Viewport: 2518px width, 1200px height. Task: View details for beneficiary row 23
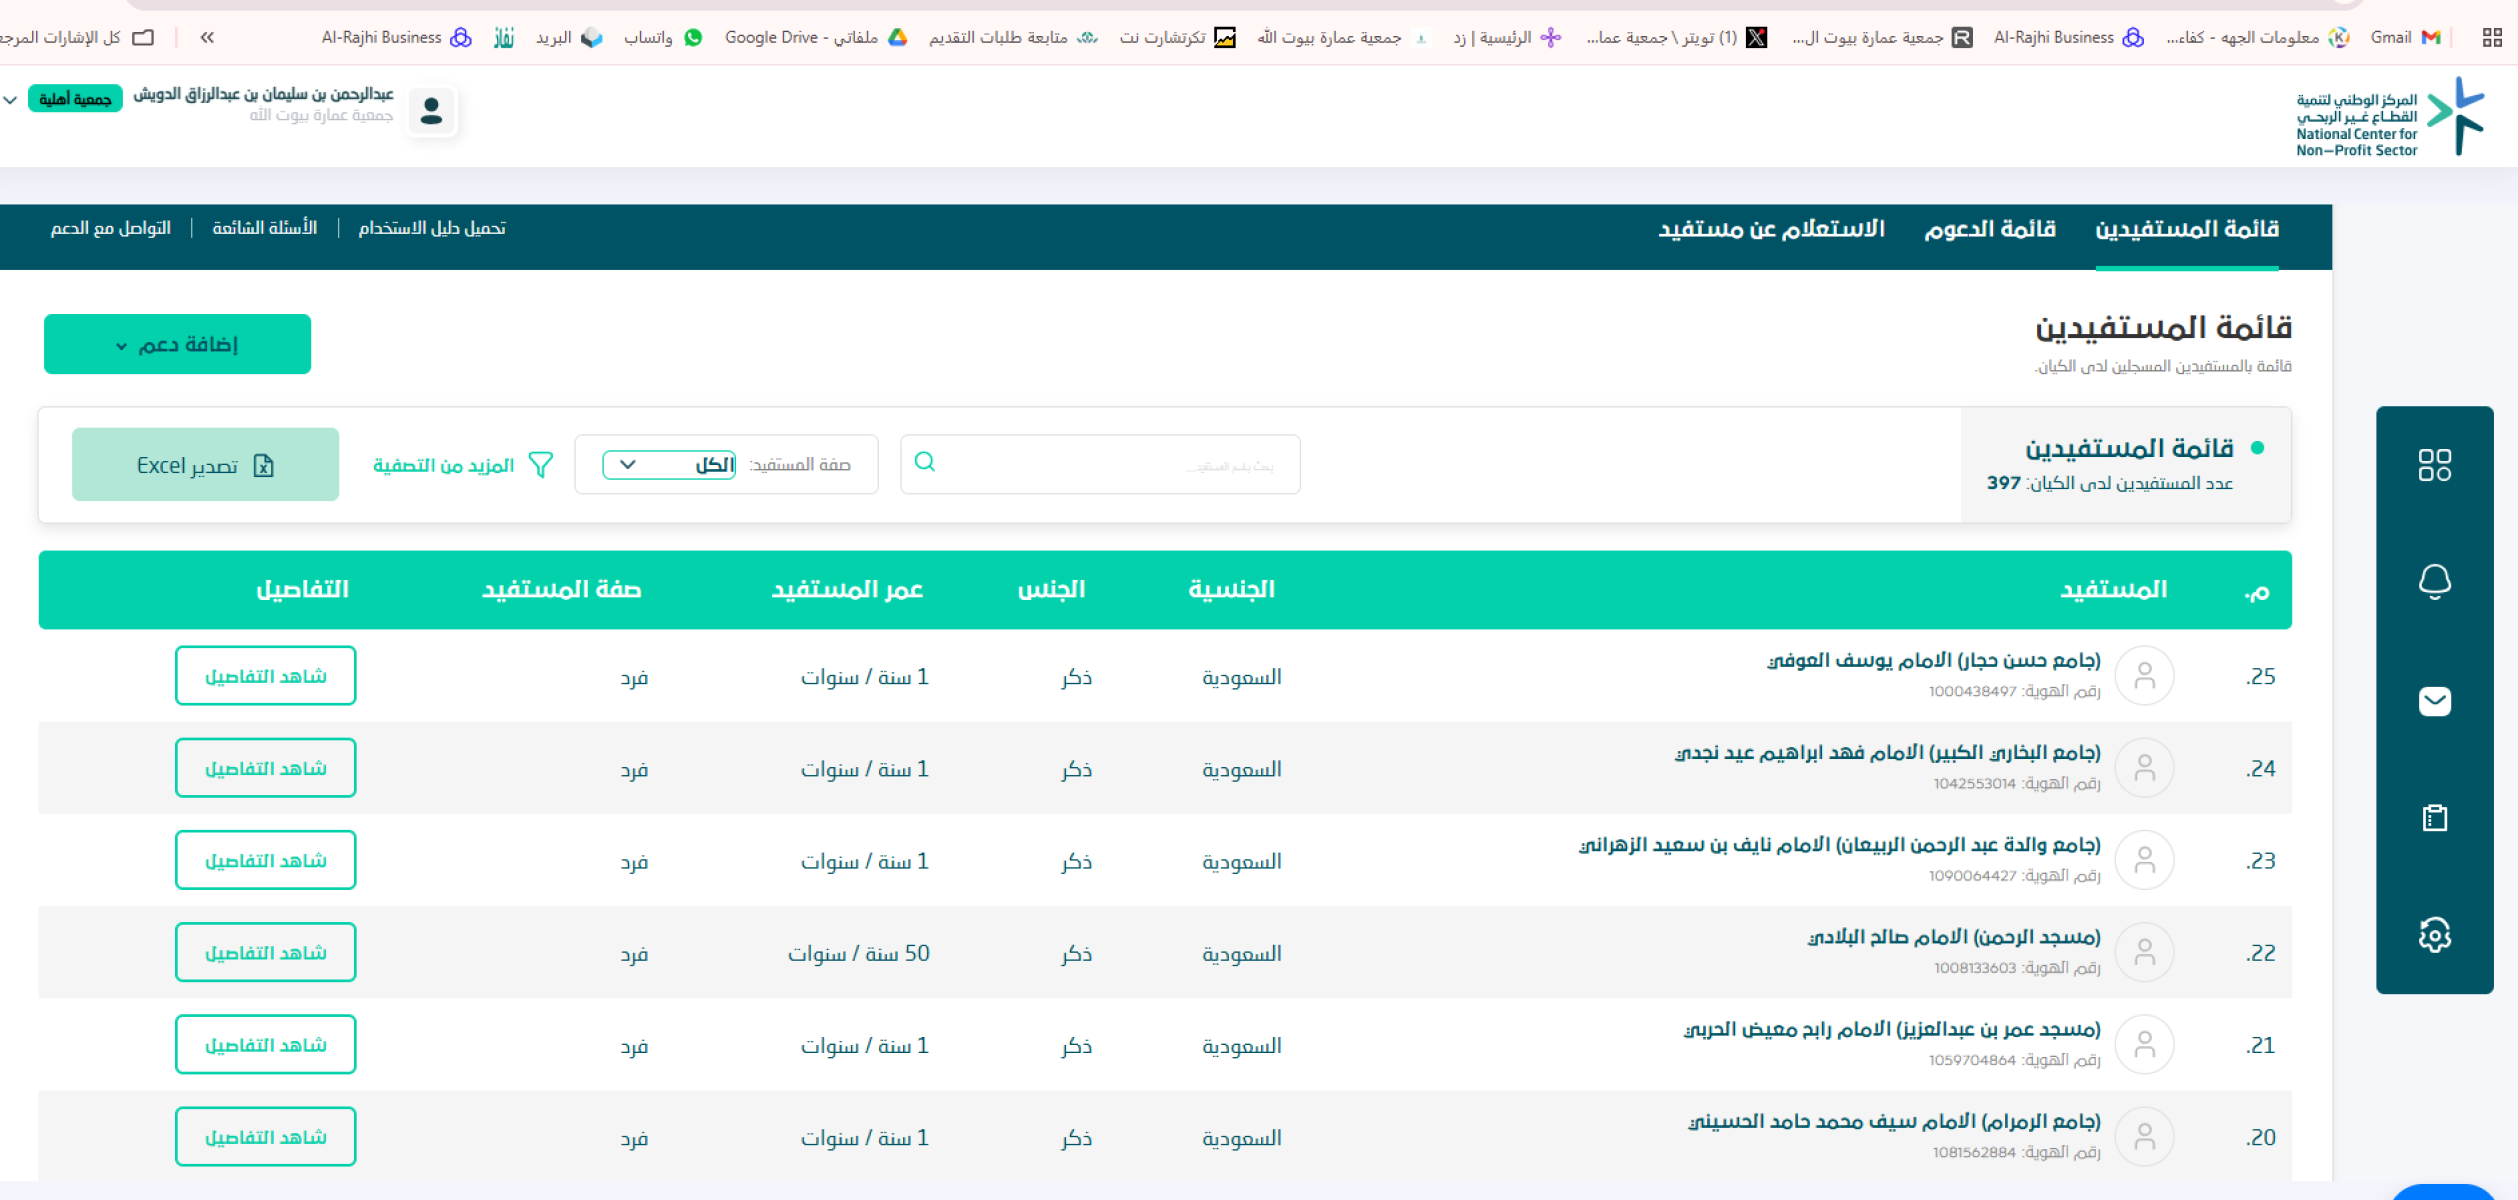click(265, 860)
